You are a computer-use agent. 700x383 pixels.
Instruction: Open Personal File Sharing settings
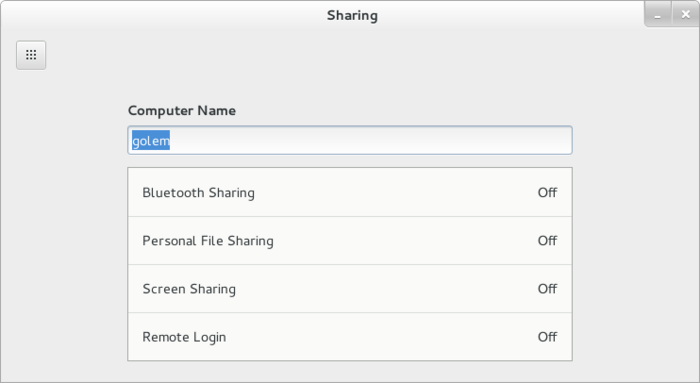tap(350, 241)
